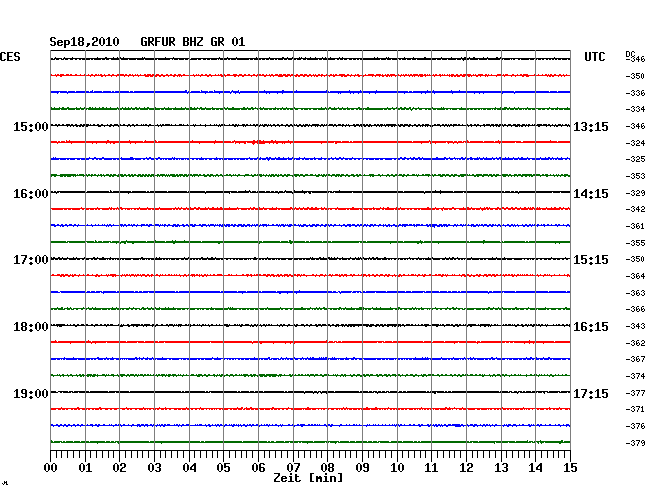Screen dimensions: 650x494
Task: Click the UTC column header
Action: (x=594, y=57)
